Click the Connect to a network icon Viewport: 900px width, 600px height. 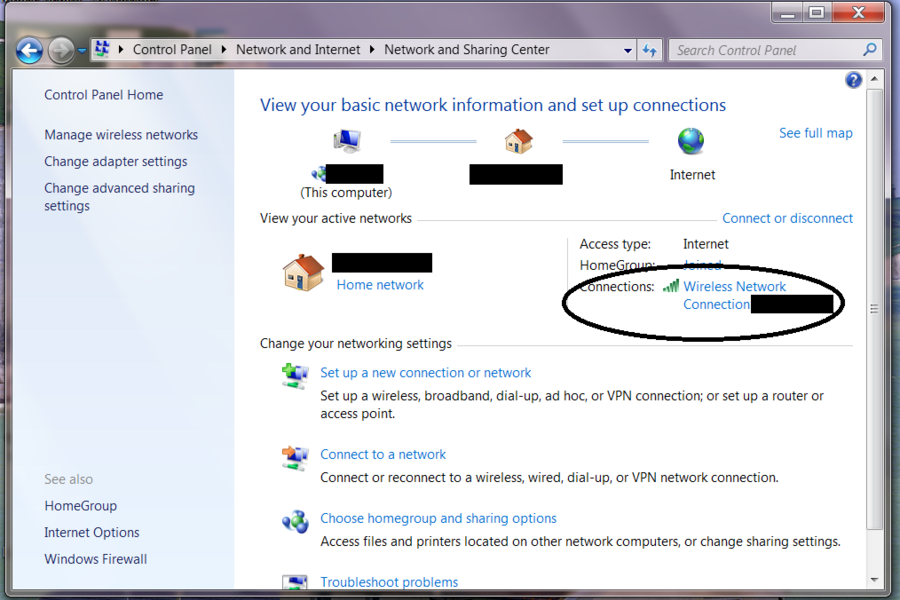295,456
